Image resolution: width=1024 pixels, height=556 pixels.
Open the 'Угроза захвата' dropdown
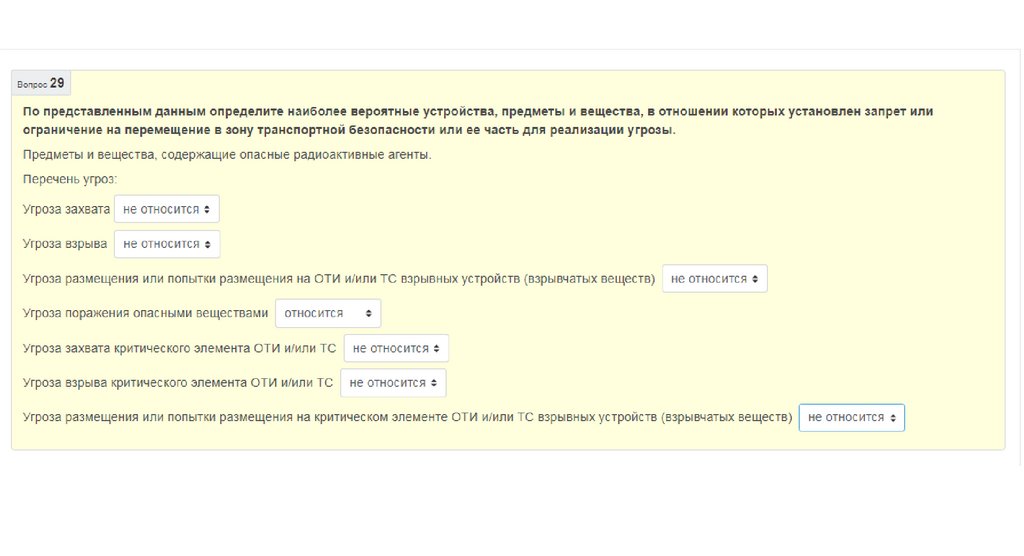[166, 209]
